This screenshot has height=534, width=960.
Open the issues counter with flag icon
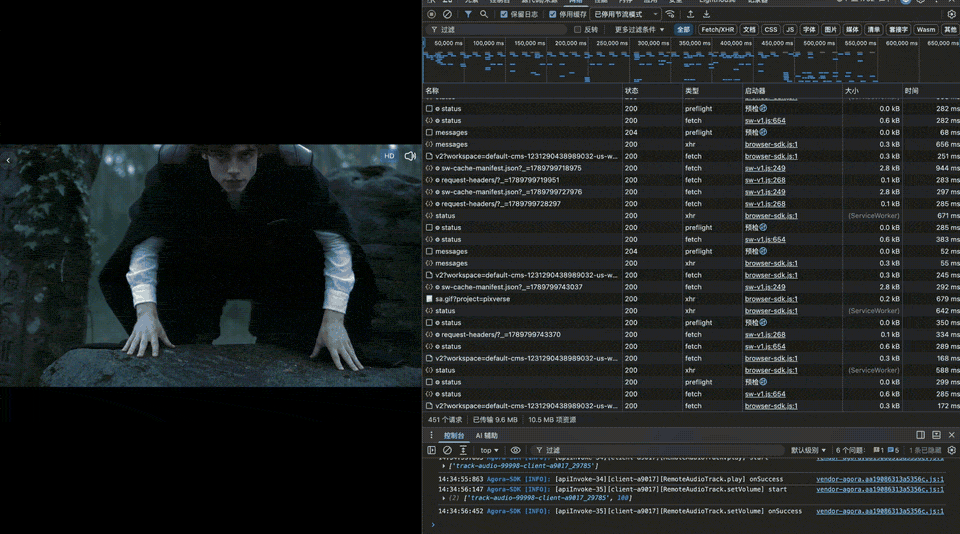click(x=879, y=450)
